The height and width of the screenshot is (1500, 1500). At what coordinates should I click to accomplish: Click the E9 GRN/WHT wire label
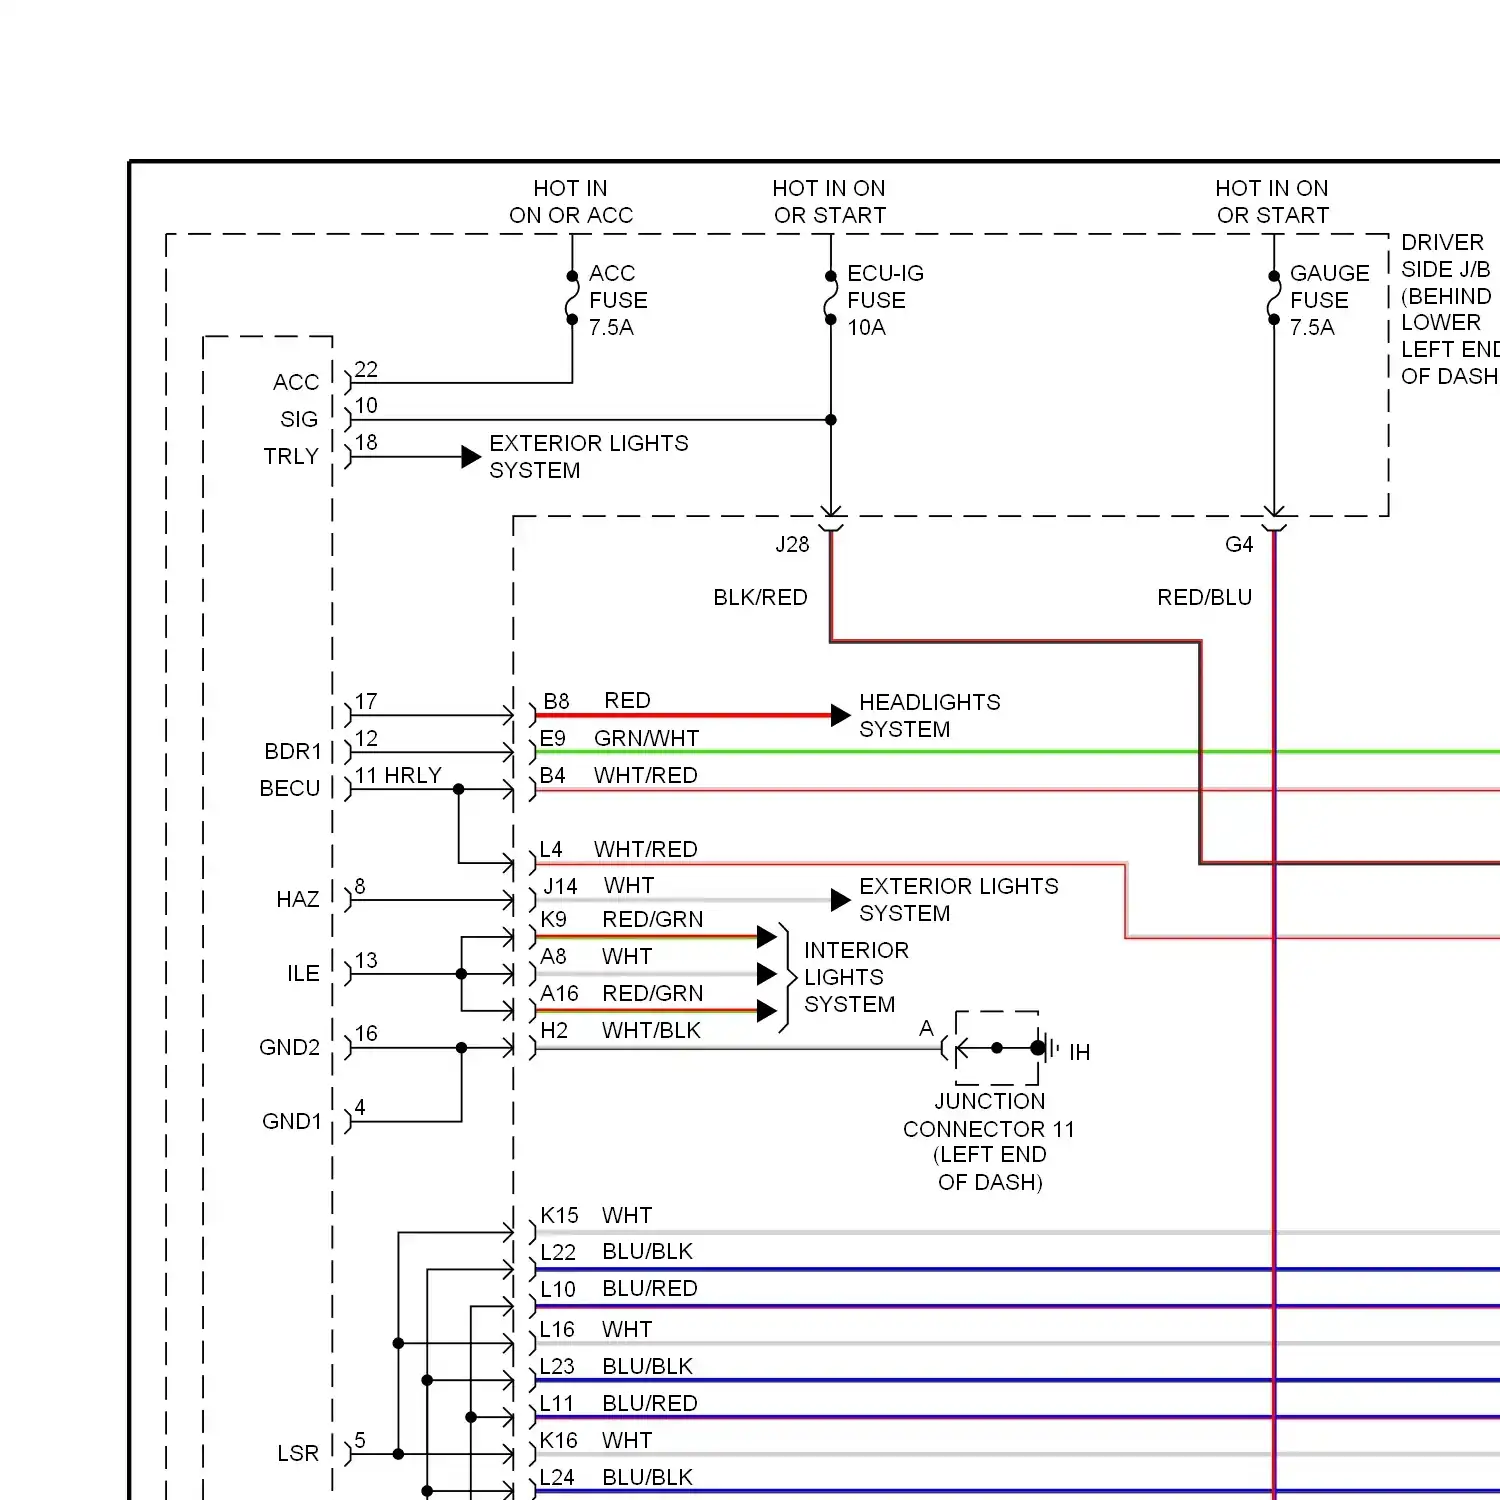point(619,738)
